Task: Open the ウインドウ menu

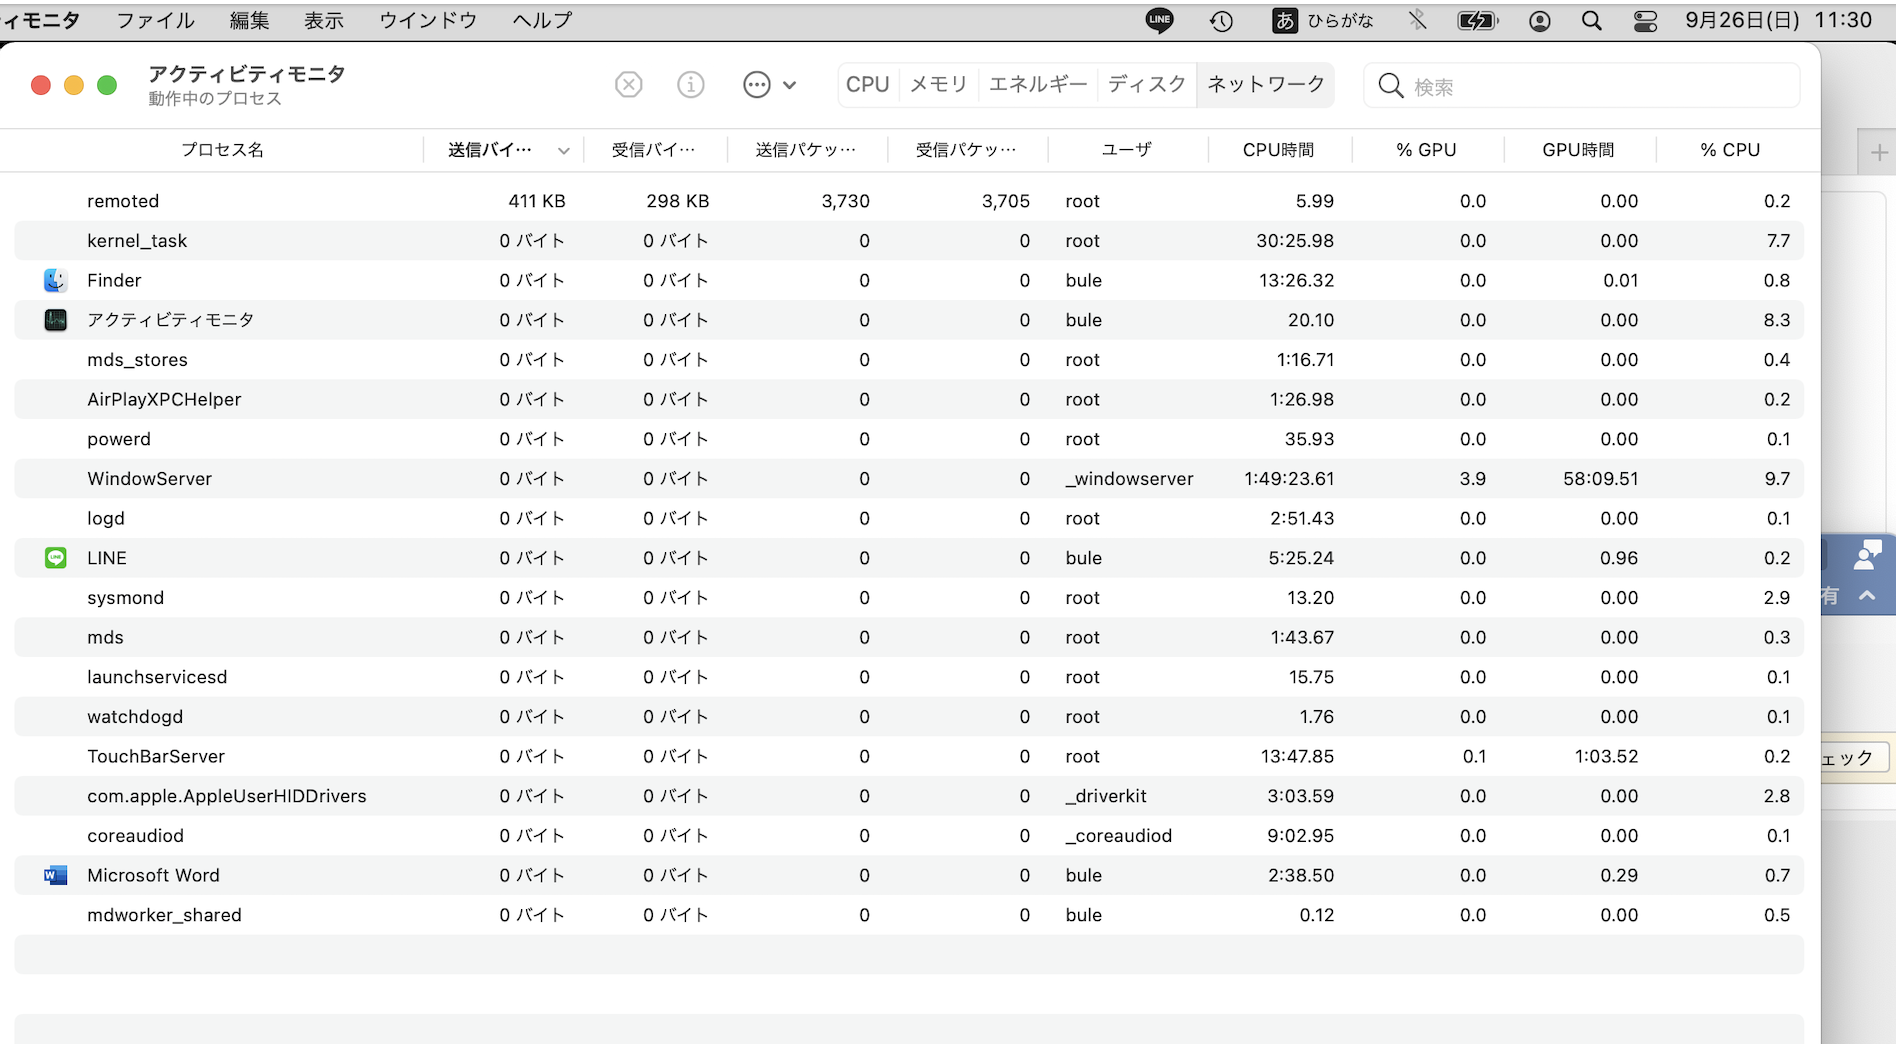Action: [x=427, y=21]
